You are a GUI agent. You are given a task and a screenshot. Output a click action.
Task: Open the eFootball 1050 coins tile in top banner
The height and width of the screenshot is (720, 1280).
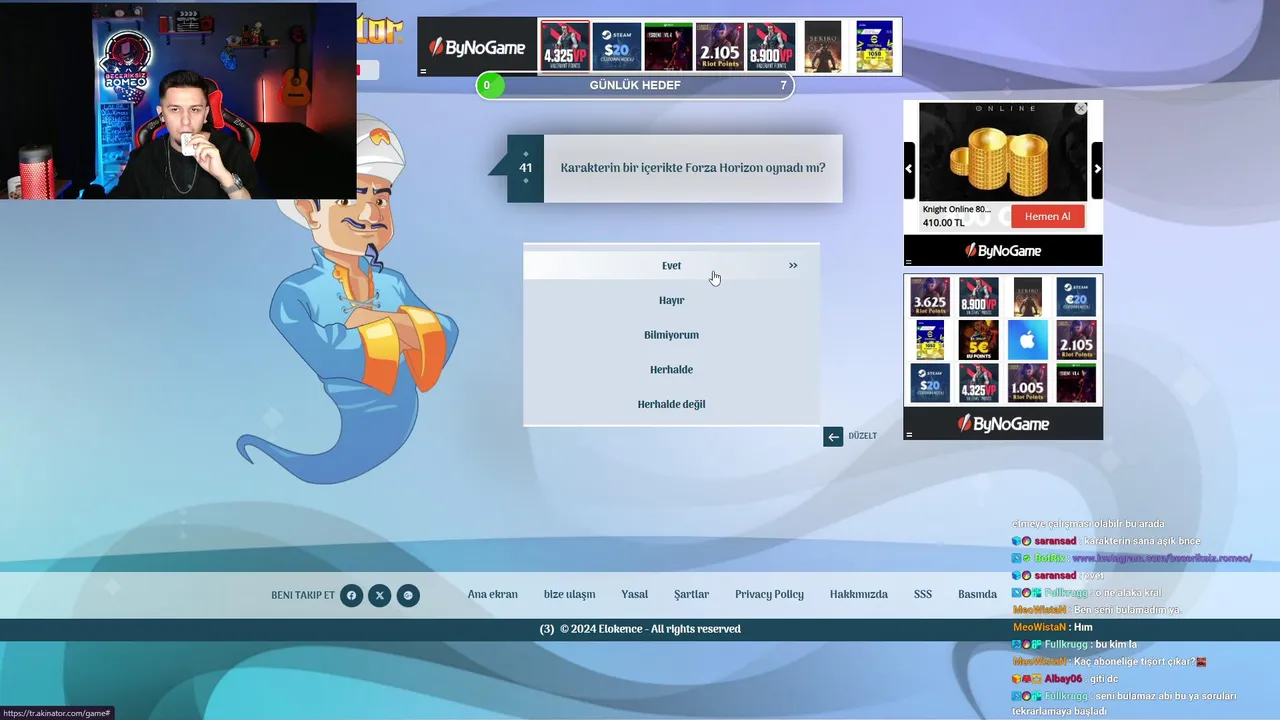click(875, 46)
